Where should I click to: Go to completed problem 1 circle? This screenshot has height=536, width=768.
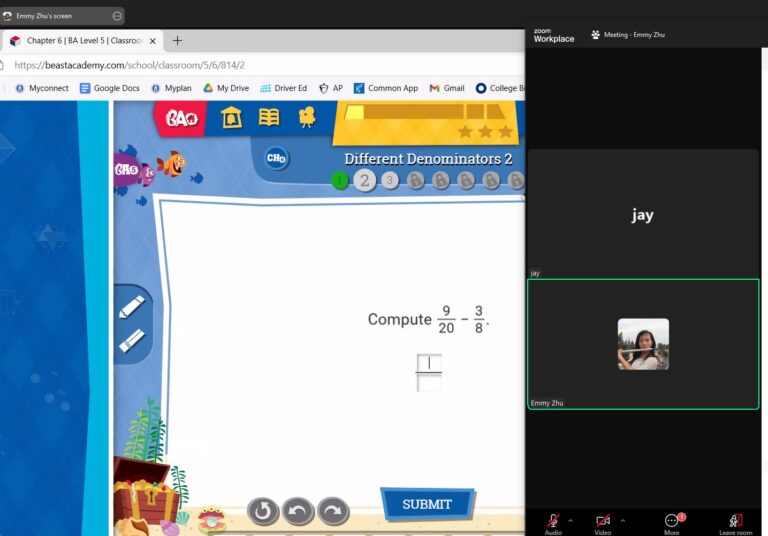(339, 181)
